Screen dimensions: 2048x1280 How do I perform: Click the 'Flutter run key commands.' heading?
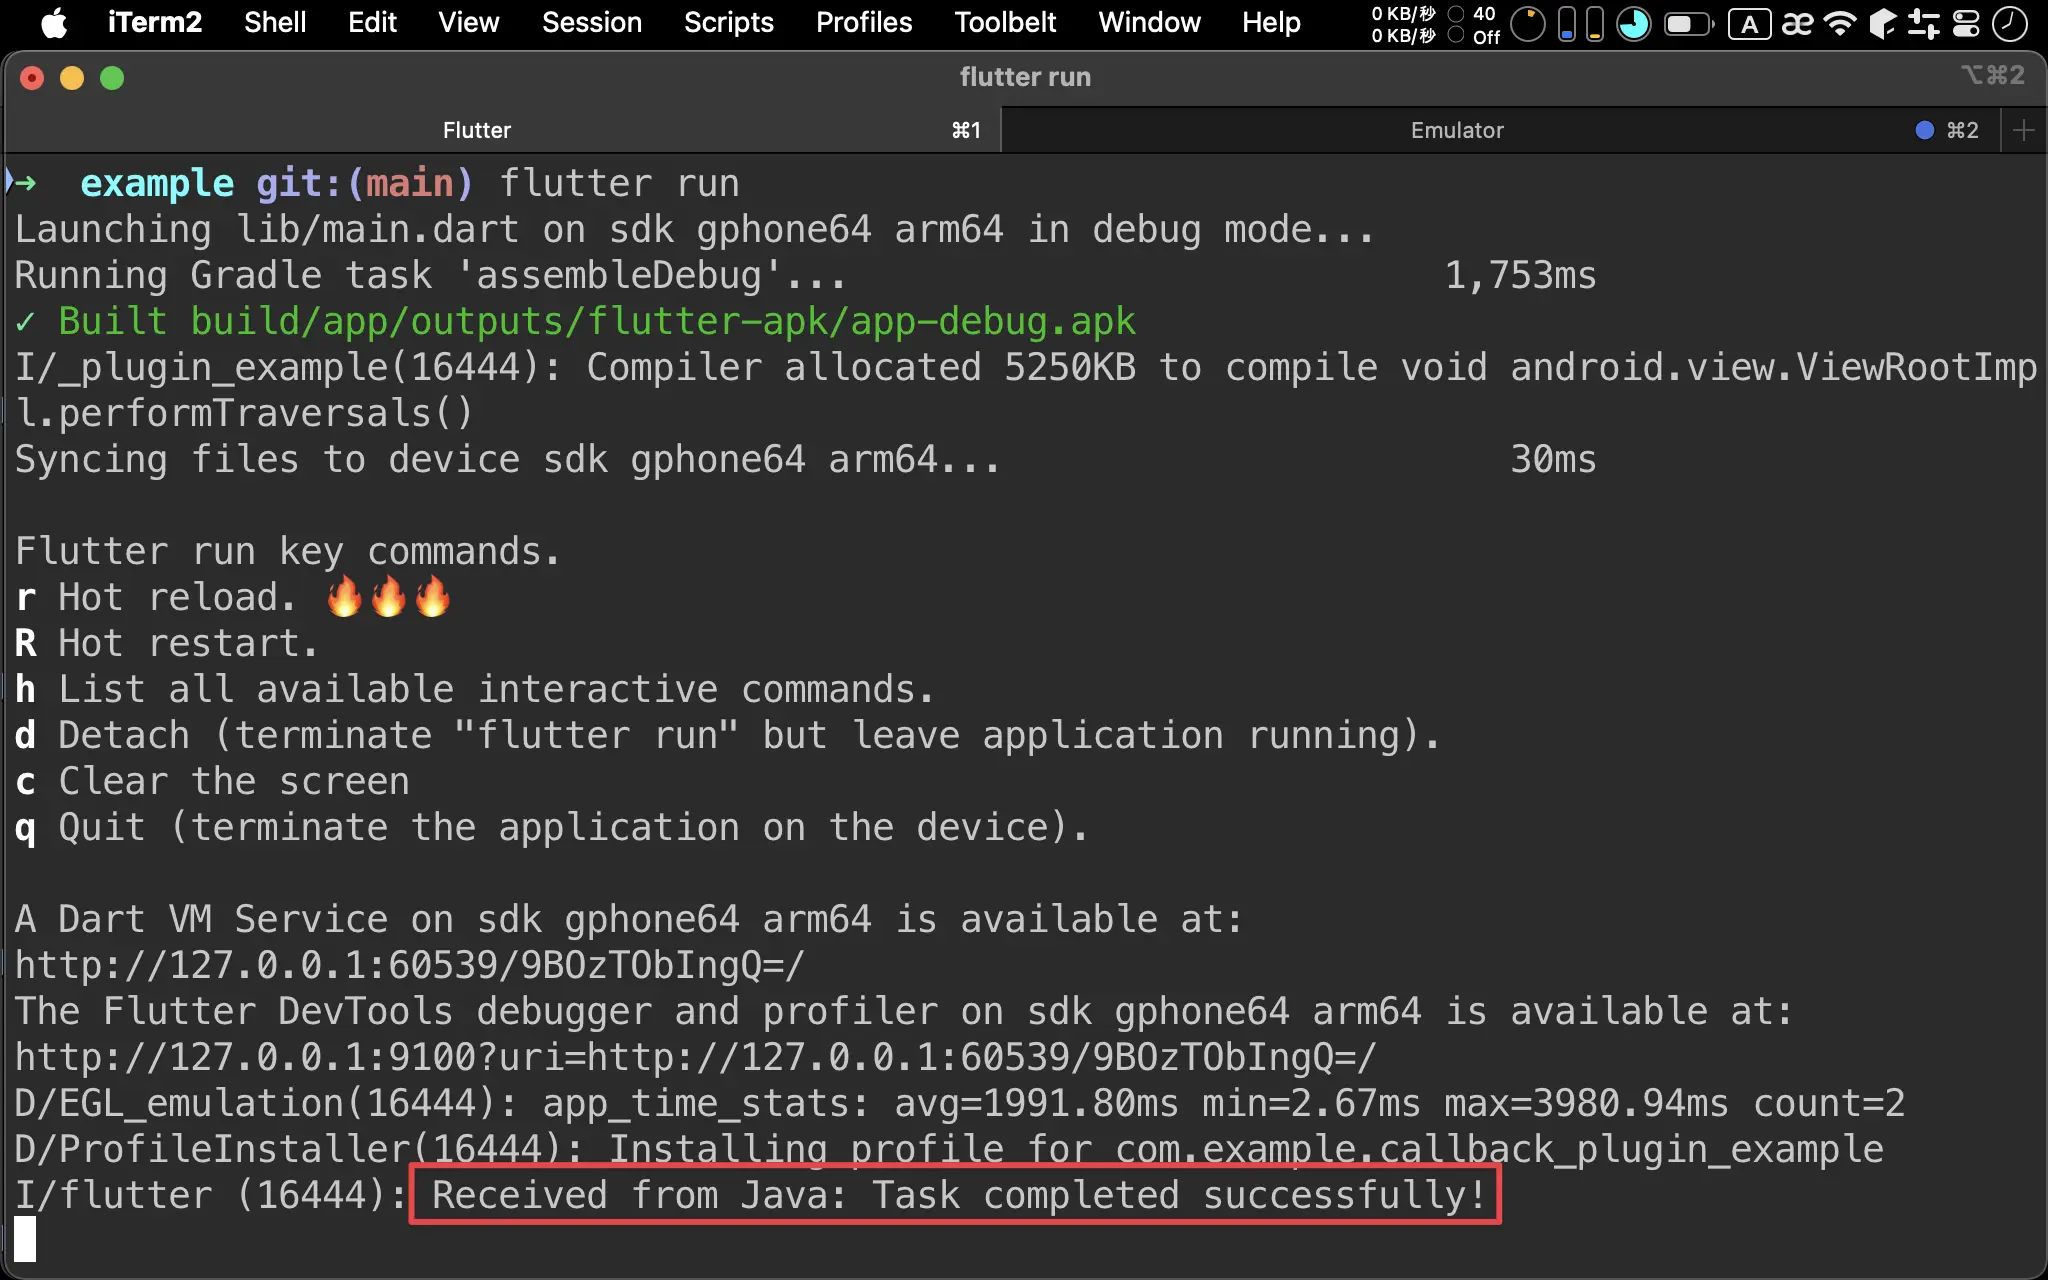(288, 551)
